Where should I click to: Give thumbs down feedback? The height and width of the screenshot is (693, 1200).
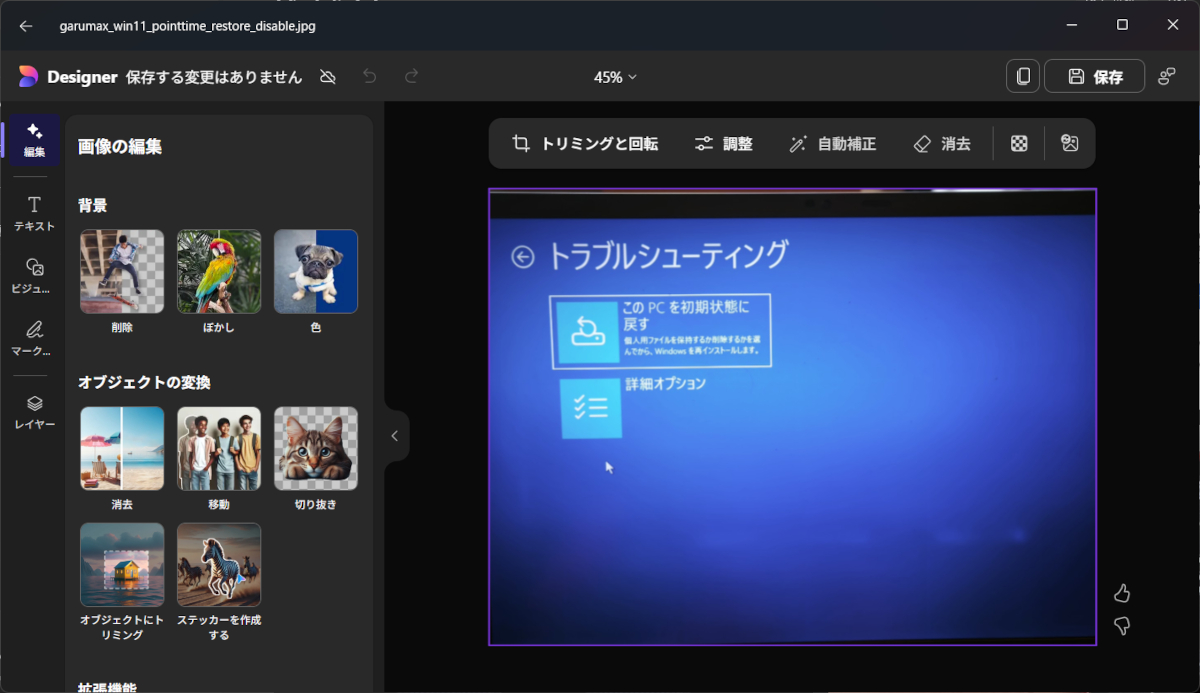coord(1122,626)
